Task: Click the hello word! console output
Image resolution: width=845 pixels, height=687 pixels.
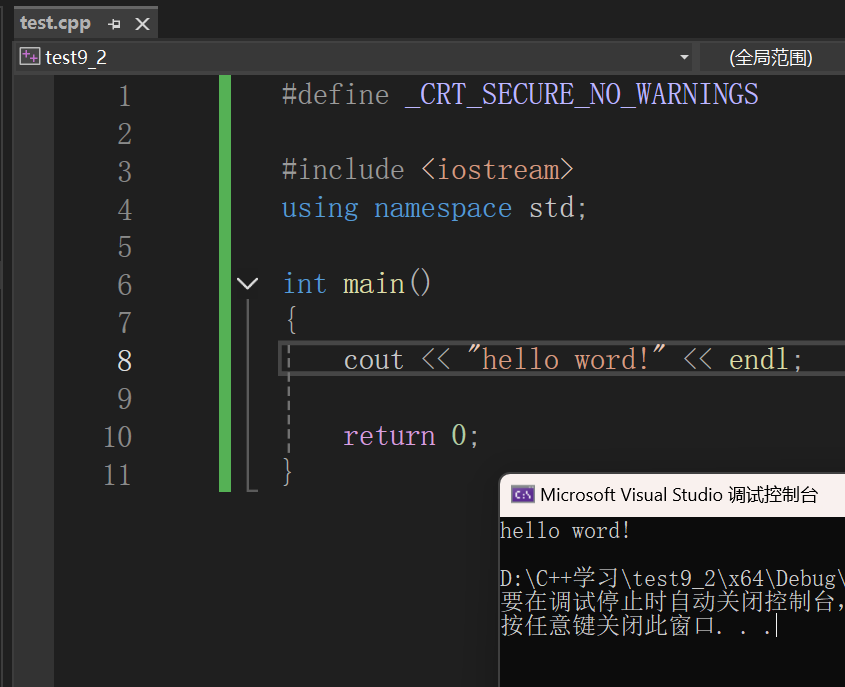Action: tap(565, 531)
